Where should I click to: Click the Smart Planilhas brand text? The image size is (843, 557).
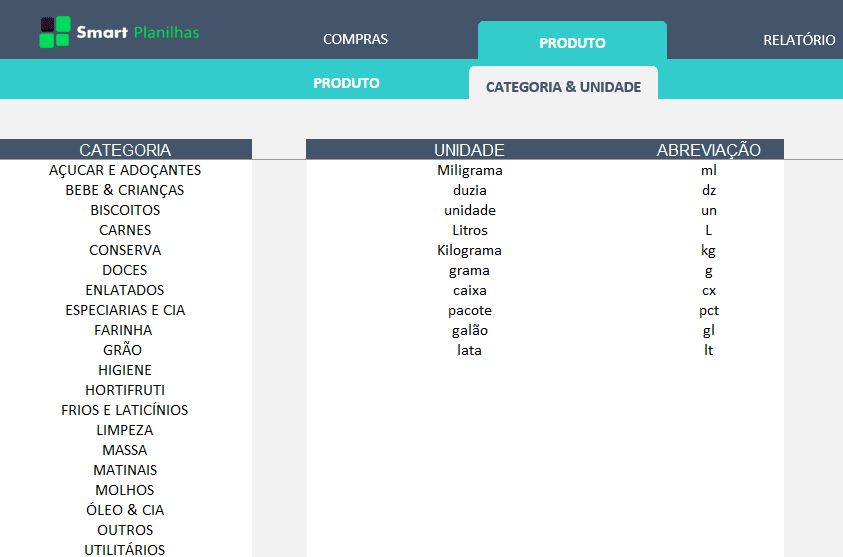pos(138,32)
